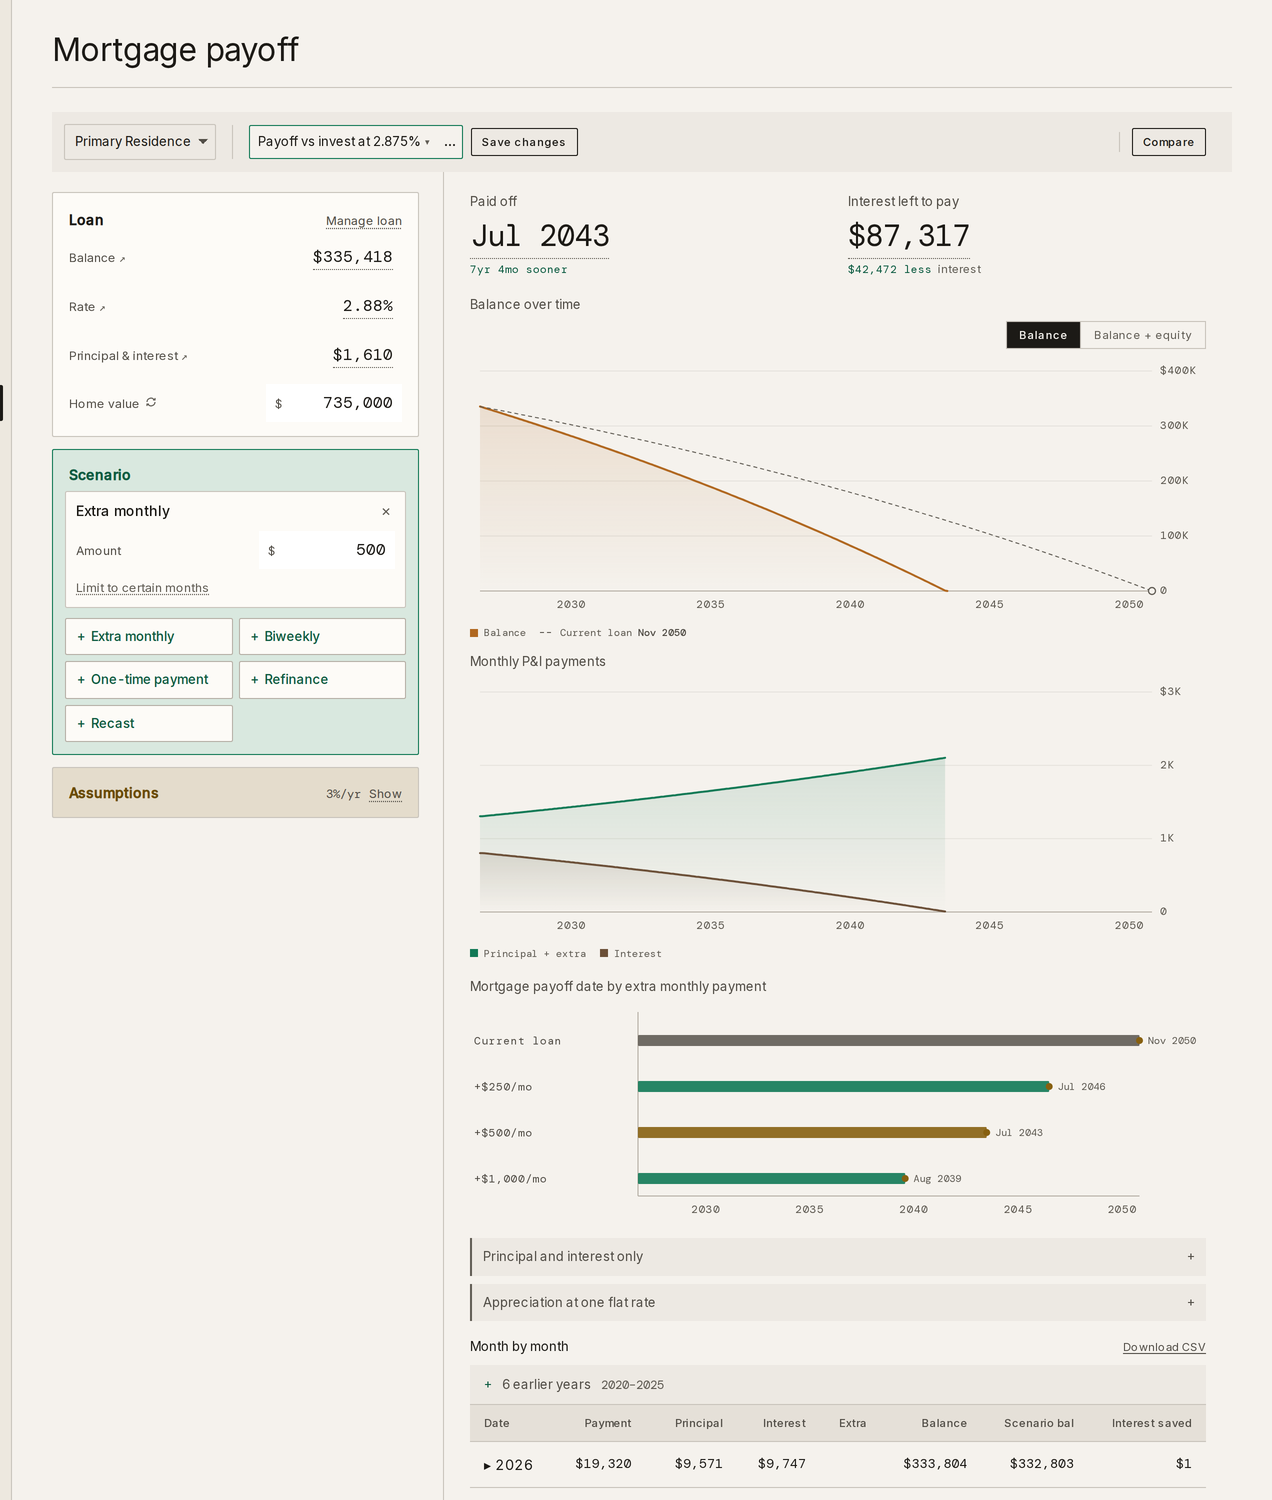Add a Recast scenario
The width and height of the screenshot is (1272, 1500).
pos(149,724)
